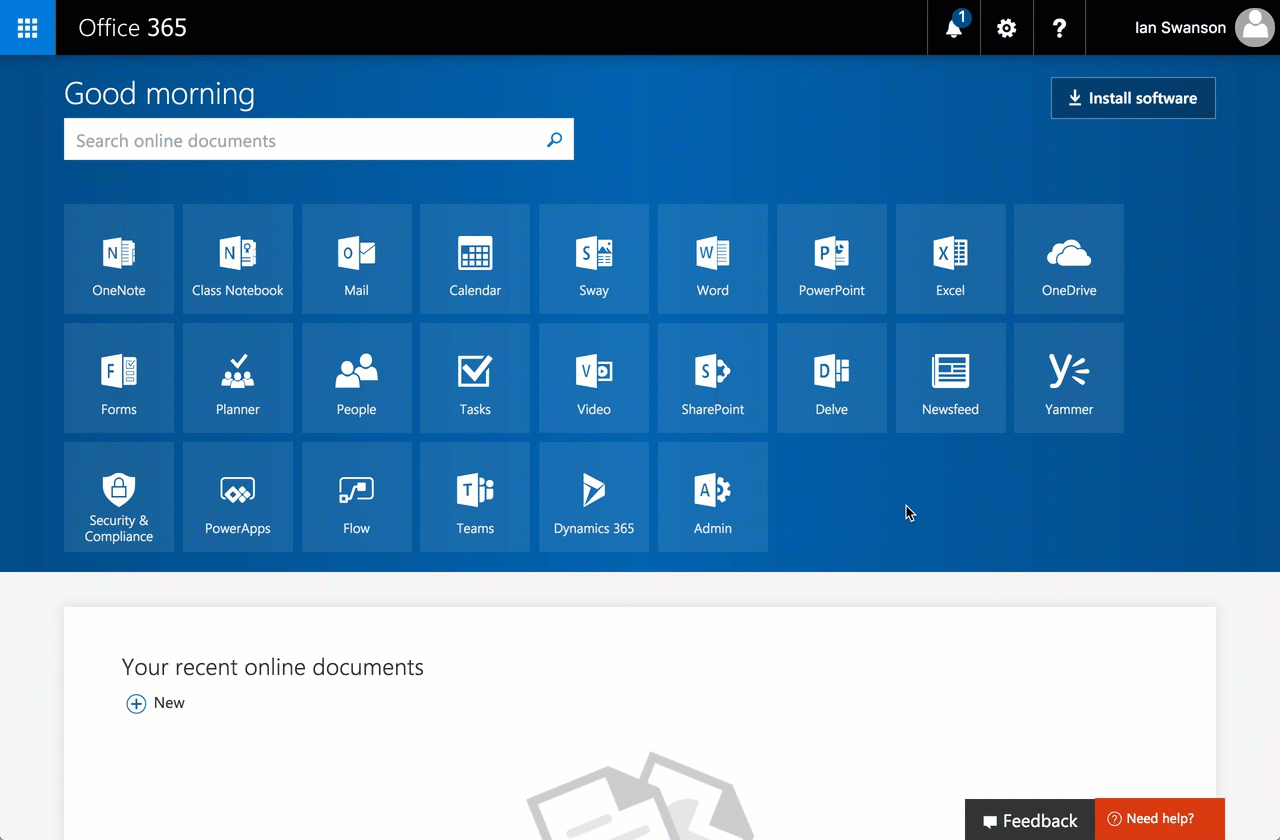Open the Delve app
Screen dimensions: 1280x840
[832, 378]
